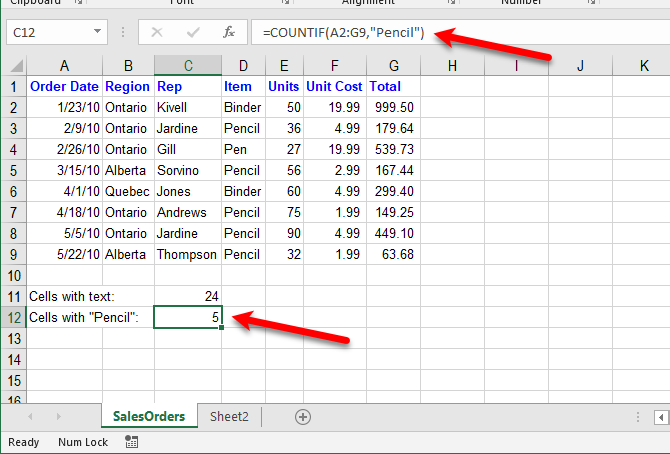Click the Enter checkmark icon in formula bar
The image size is (670, 454).
[x=193, y=33]
